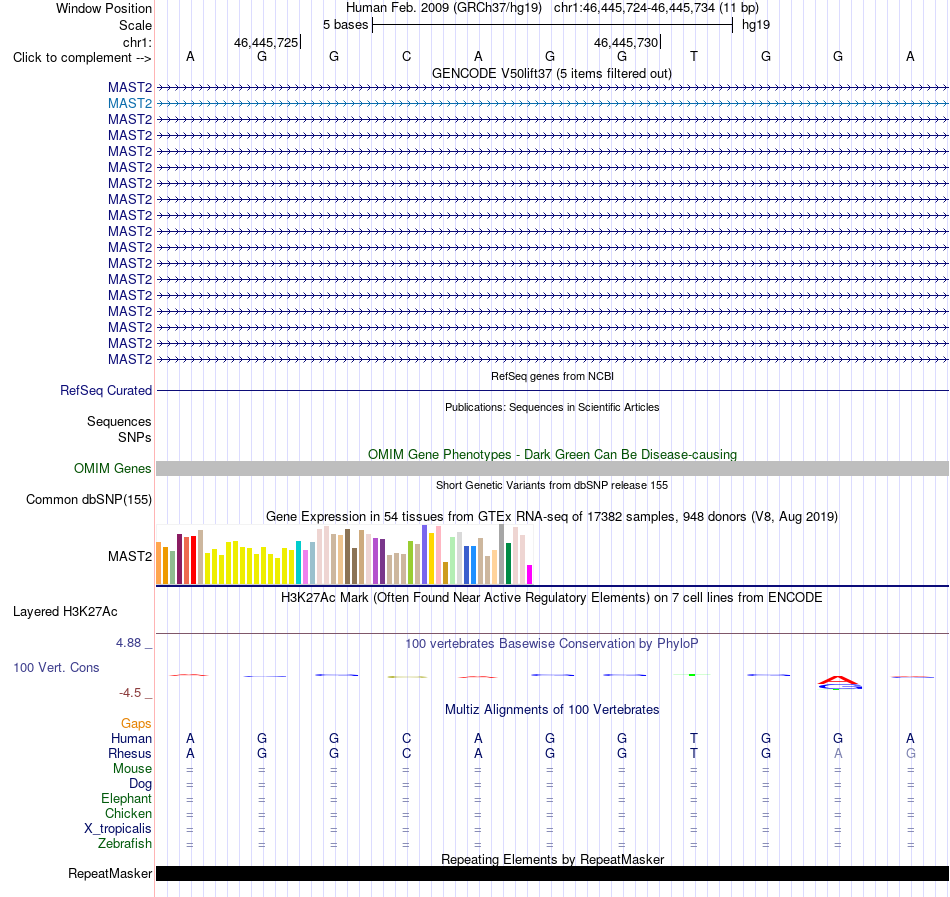Open 'RefSeq genes from NCBI' title

[553, 376]
